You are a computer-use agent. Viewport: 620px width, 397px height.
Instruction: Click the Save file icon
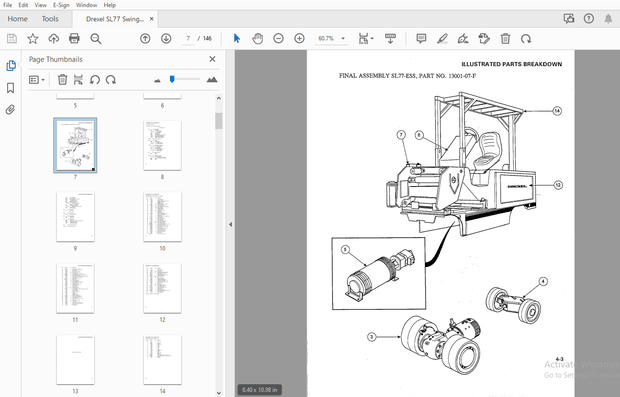[x=12, y=38]
